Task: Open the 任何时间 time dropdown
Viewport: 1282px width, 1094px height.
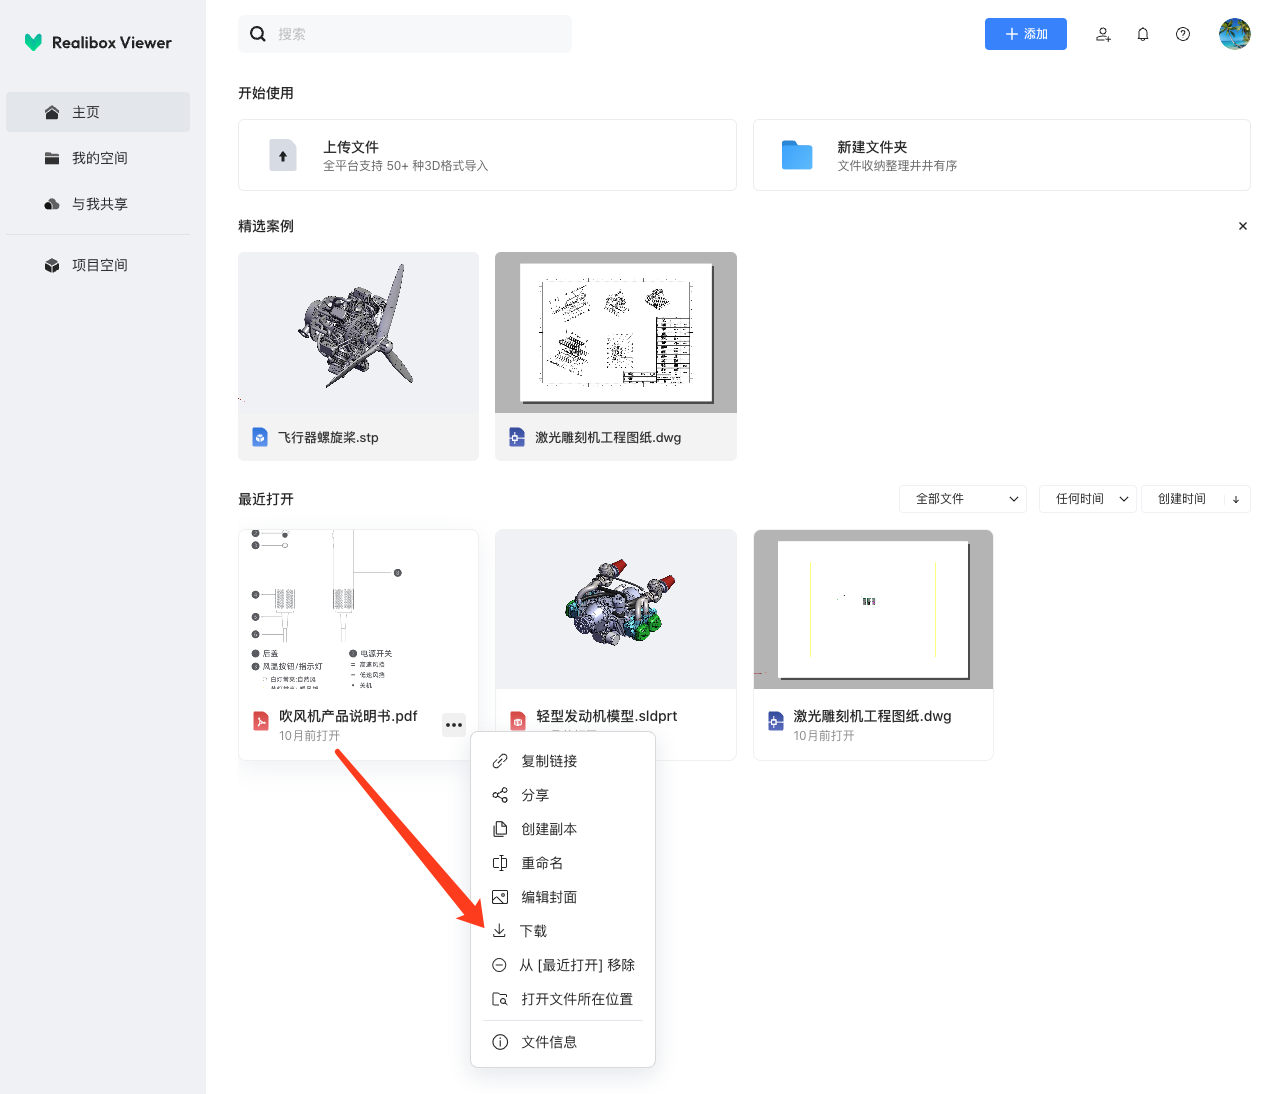Action: 1088,499
